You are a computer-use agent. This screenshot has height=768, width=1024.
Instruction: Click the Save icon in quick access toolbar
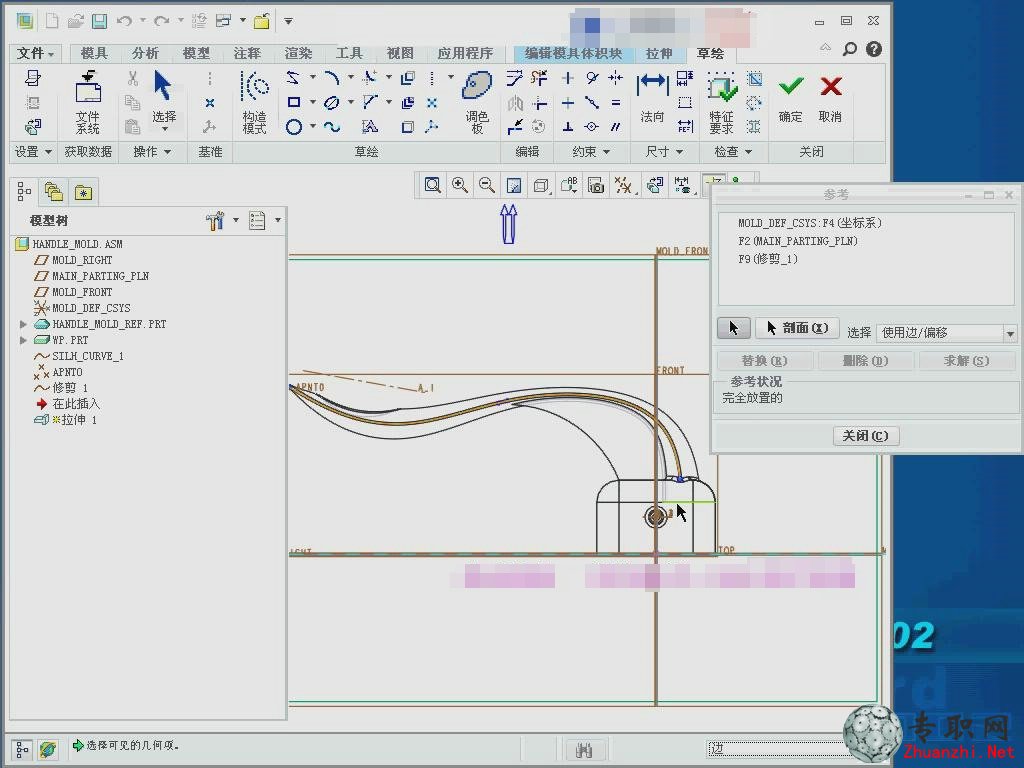point(99,21)
